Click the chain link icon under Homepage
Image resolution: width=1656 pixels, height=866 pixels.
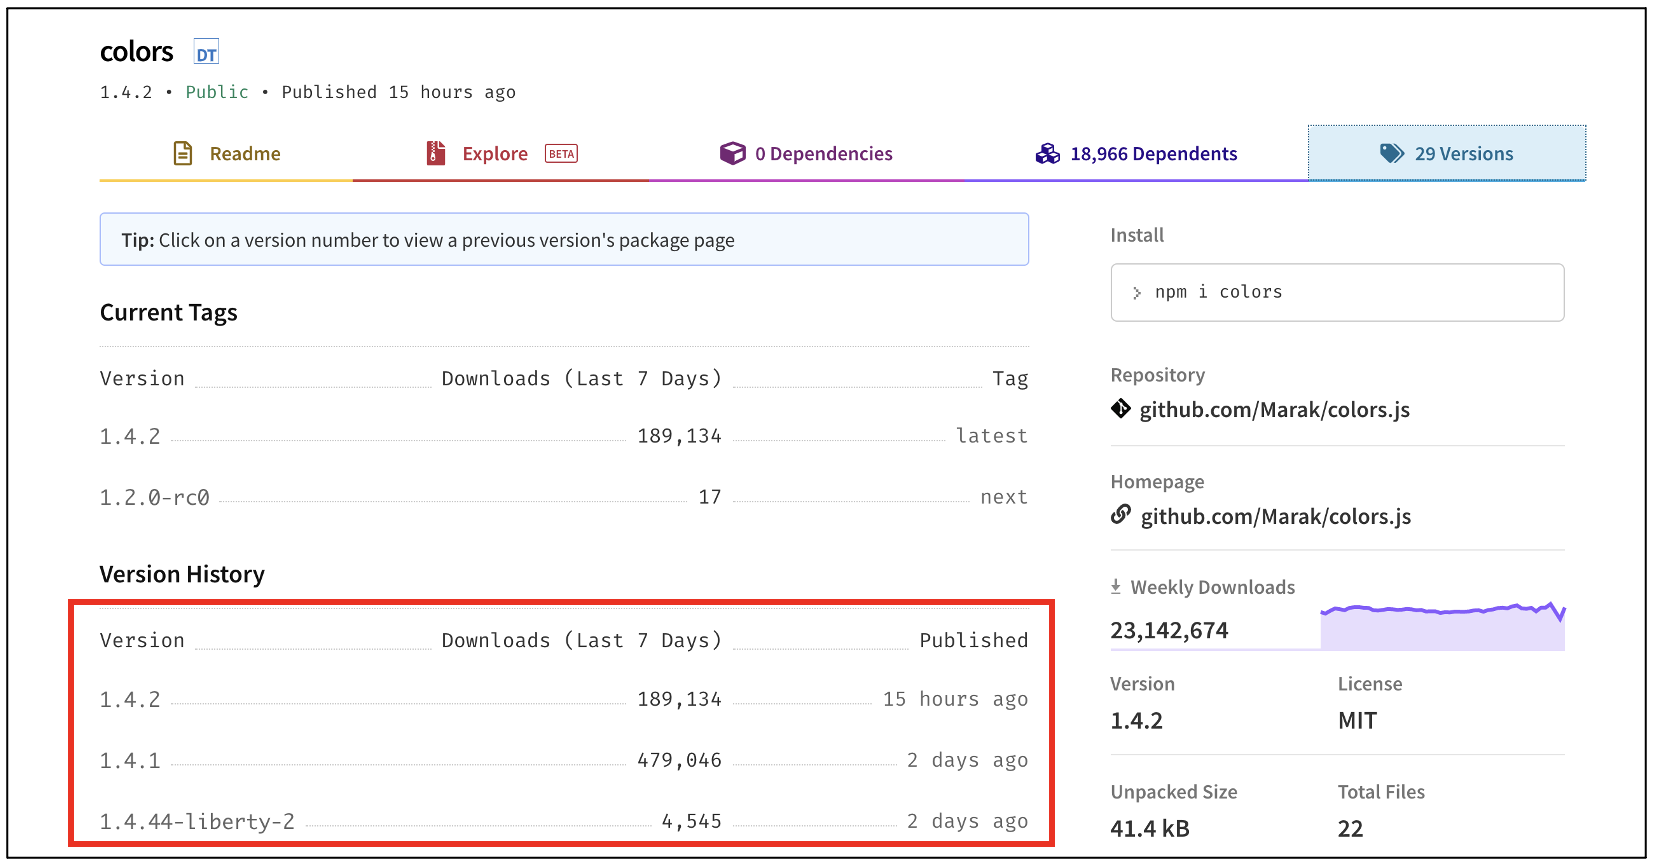tap(1121, 515)
